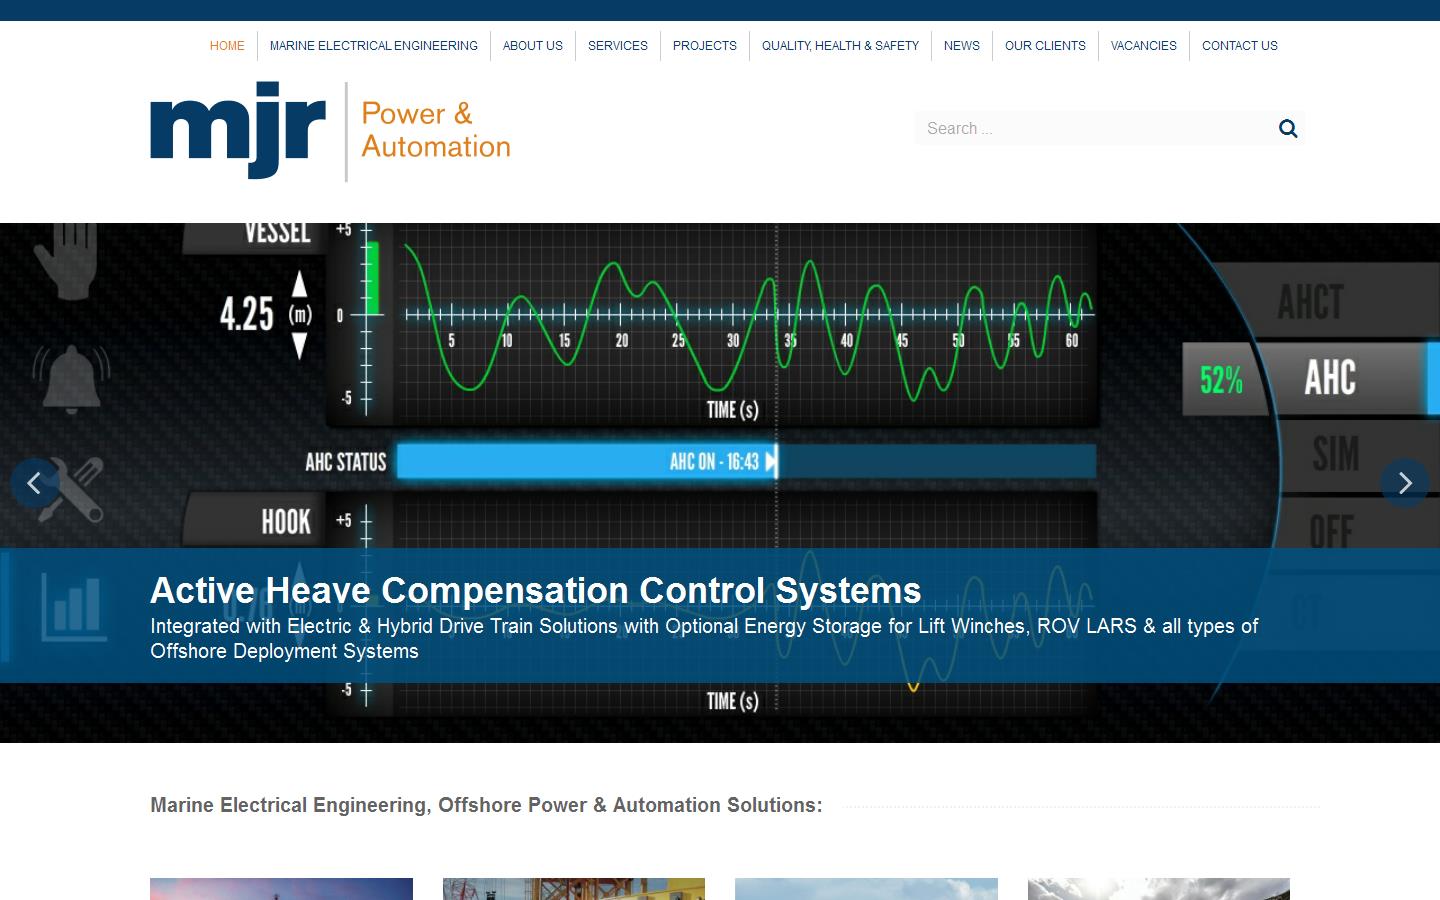1440x900 pixels.
Task: Click the mjr Power & Automation logo
Action: [330, 131]
